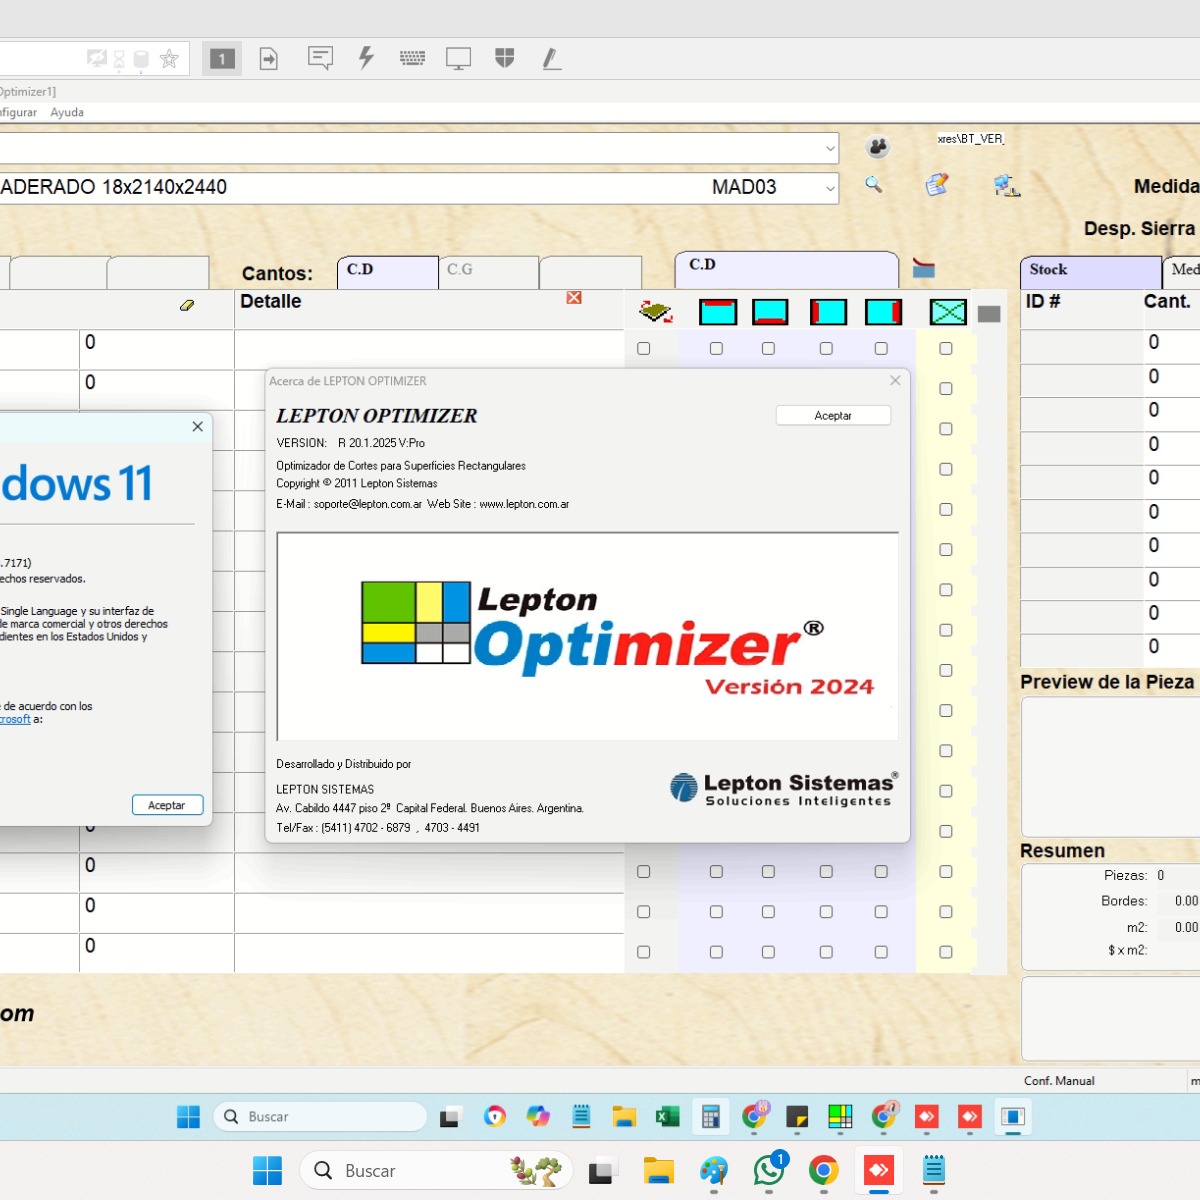Viewport: 1200px width, 1200px height.
Task: Open Calculator from the inner taskbar
Action: (x=711, y=1116)
